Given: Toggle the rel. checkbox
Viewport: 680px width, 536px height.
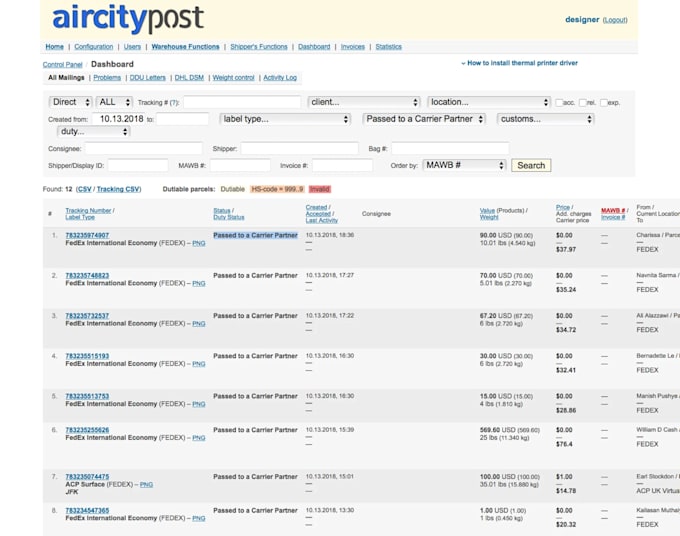Looking at the screenshot, I should pyautogui.click(x=582, y=103).
